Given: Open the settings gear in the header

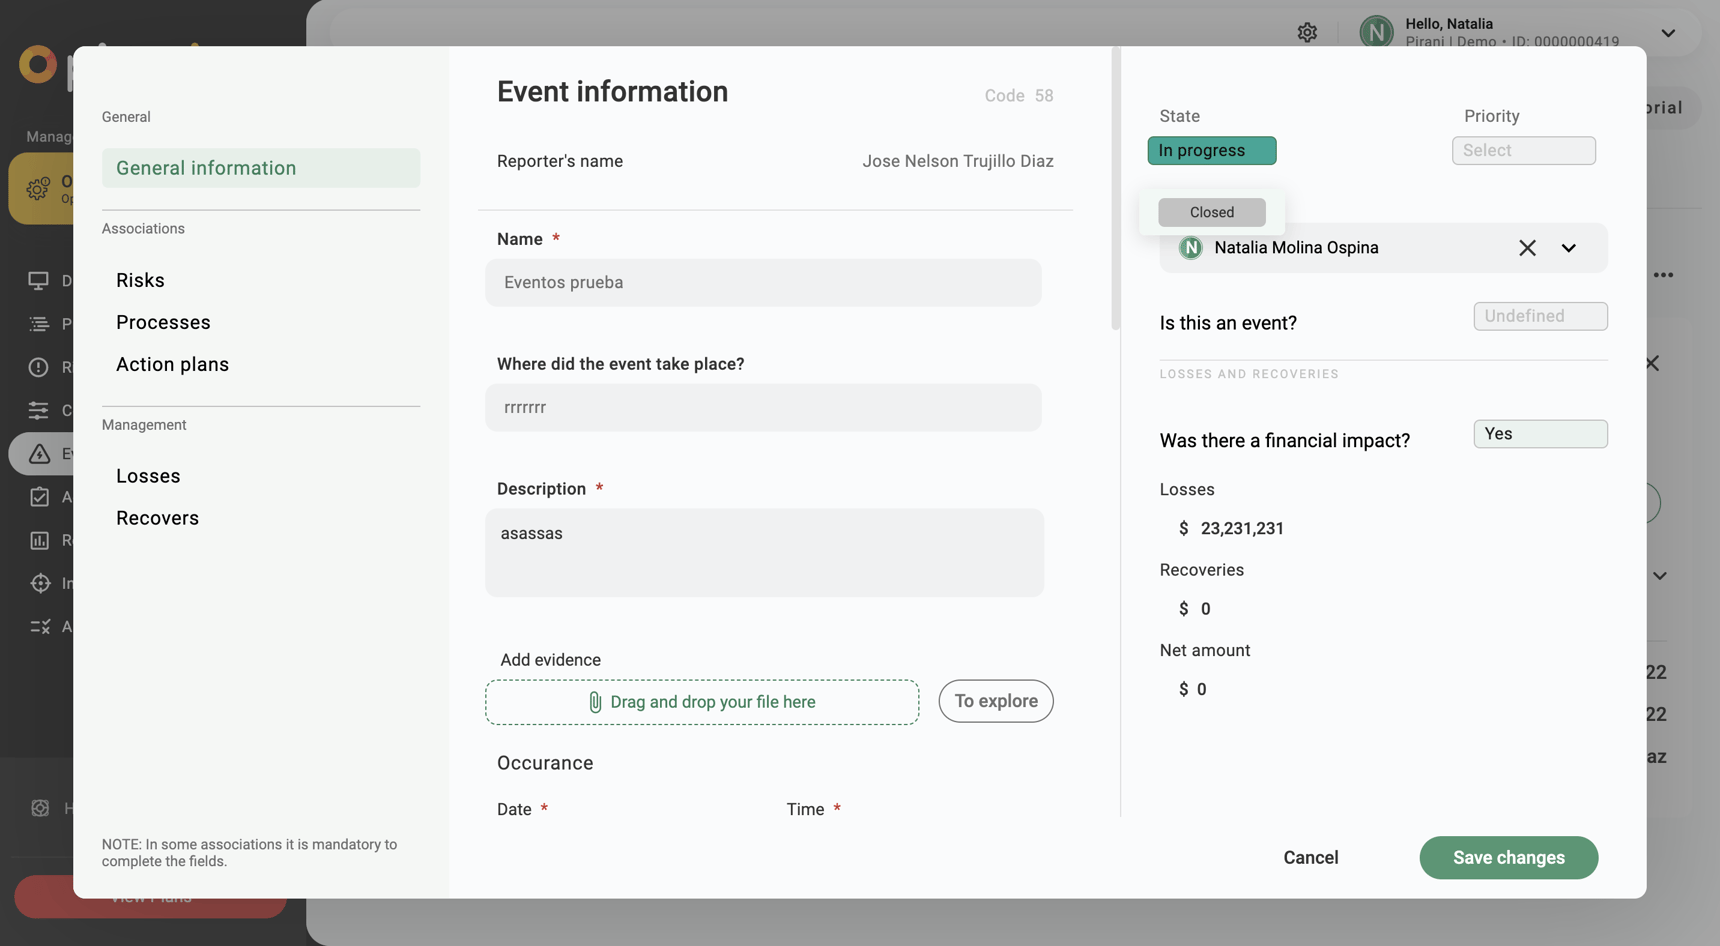Looking at the screenshot, I should [x=1307, y=32].
